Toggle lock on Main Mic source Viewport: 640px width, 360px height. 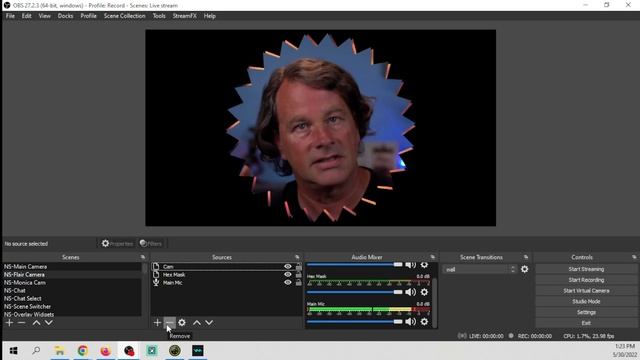(299, 282)
